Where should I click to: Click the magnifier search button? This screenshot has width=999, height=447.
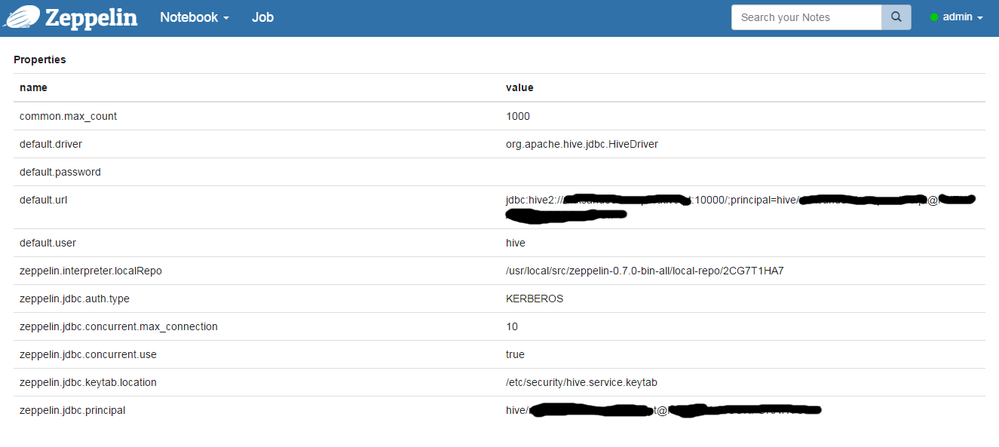[x=896, y=17]
